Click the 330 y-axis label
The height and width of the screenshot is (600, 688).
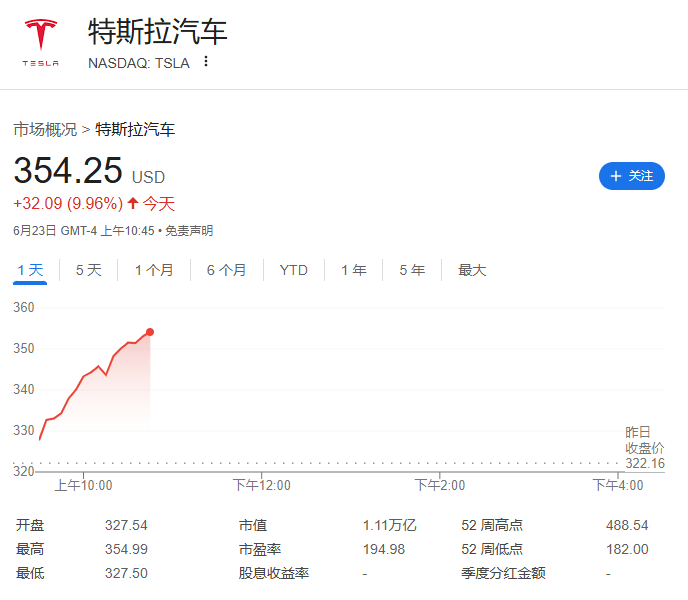pos(24,430)
